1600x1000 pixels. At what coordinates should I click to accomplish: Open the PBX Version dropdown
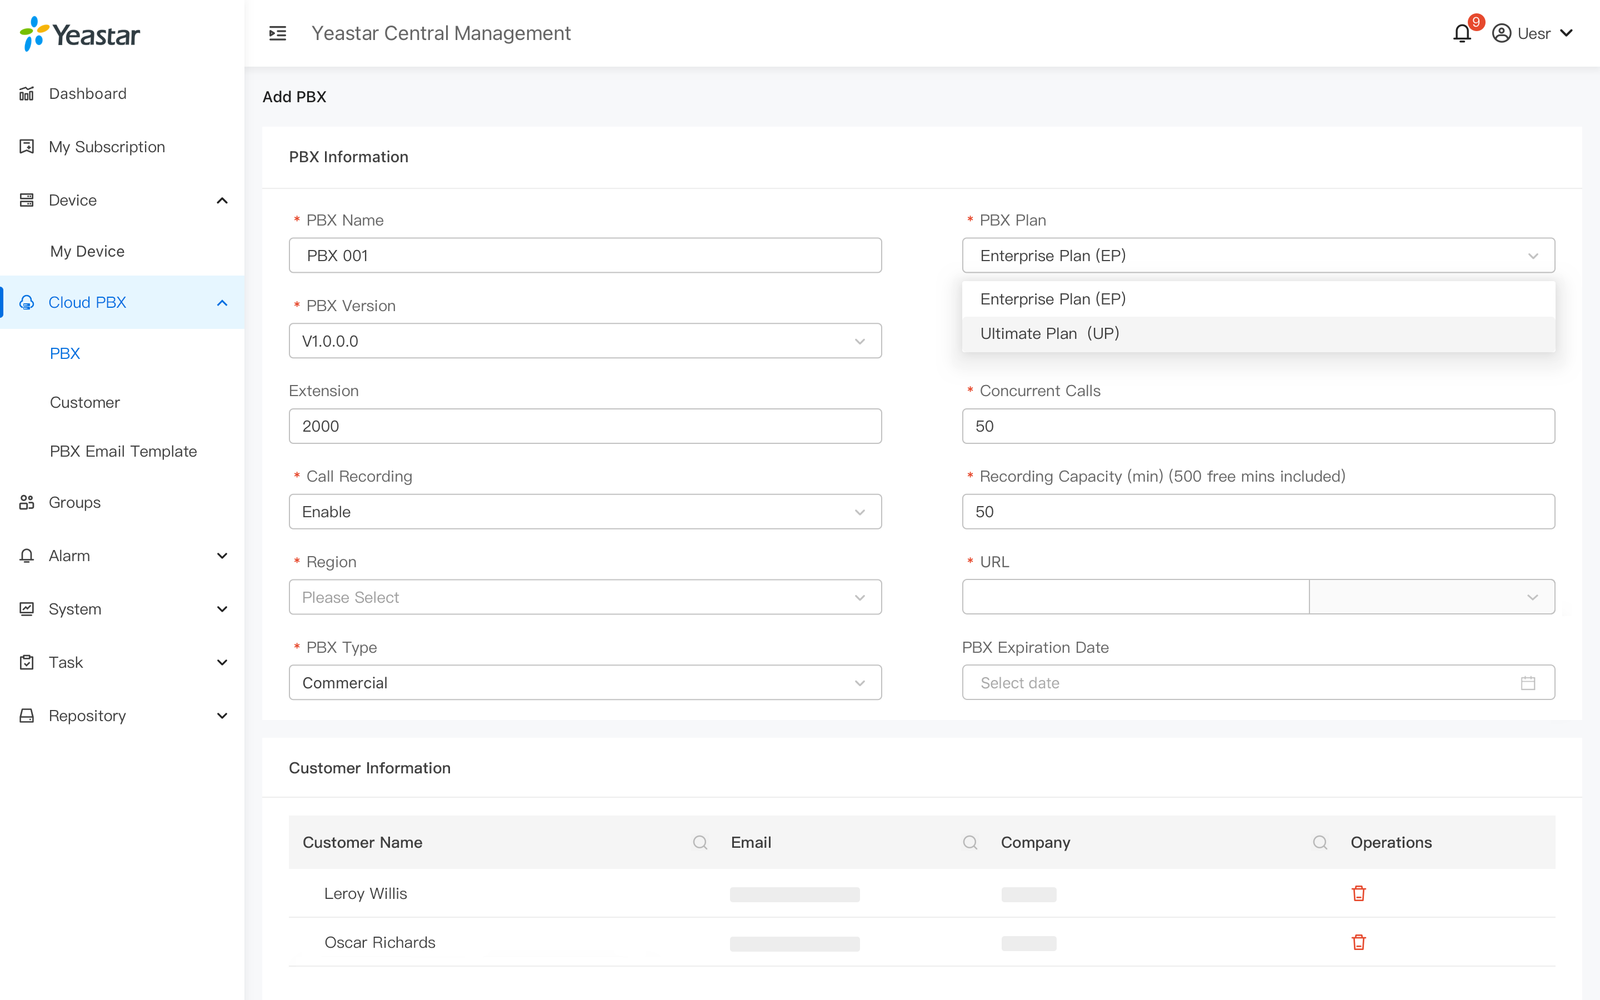pyautogui.click(x=585, y=341)
